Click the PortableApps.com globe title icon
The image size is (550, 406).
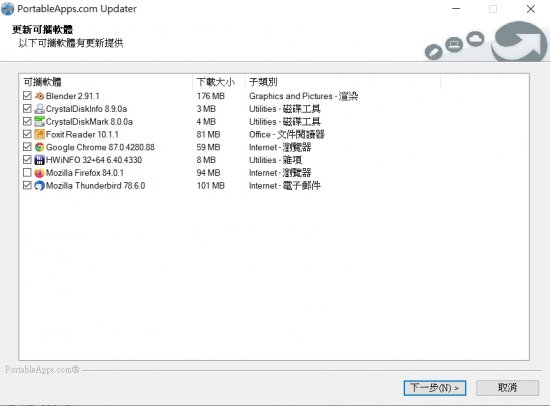click(8, 9)
